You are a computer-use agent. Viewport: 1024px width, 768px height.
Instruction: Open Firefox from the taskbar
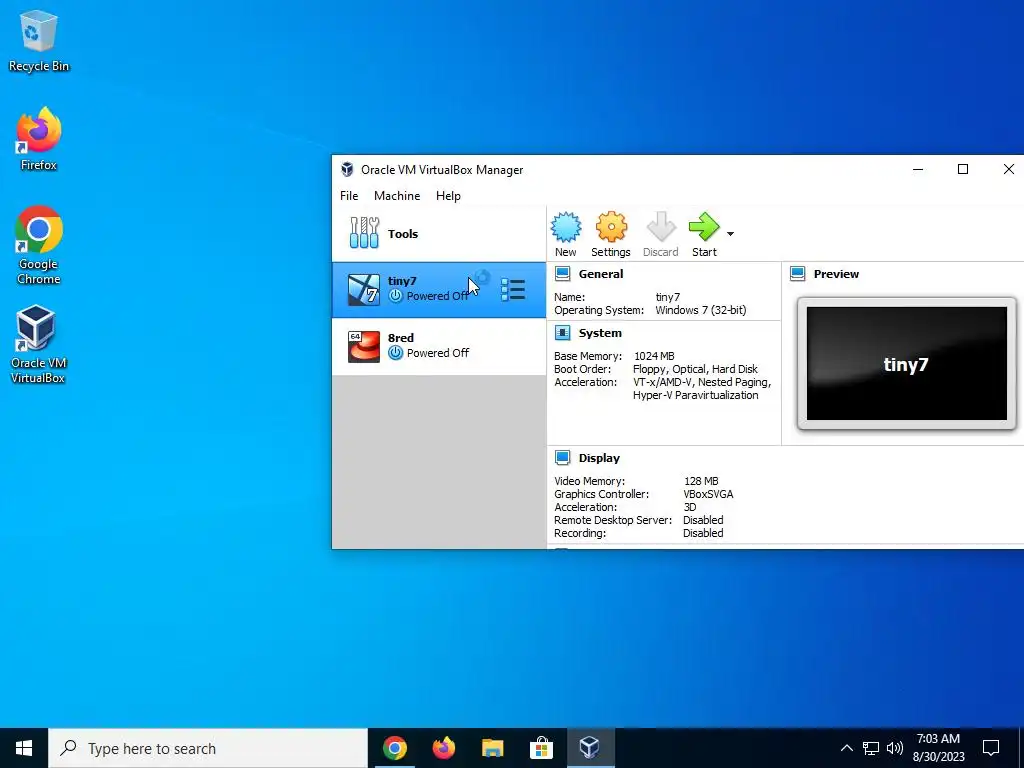click(444, 748)
